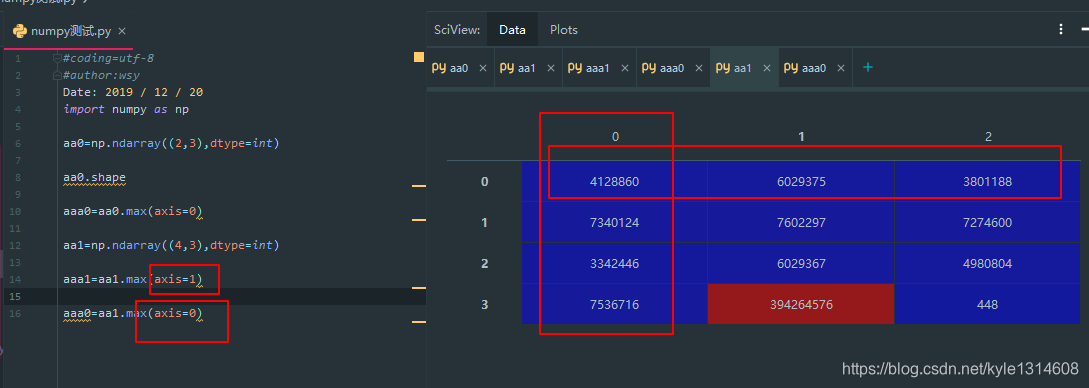This screenshot has height=388, width=1089.
Task: Click the red cell with value 394264576
Action: coord(801,304)
